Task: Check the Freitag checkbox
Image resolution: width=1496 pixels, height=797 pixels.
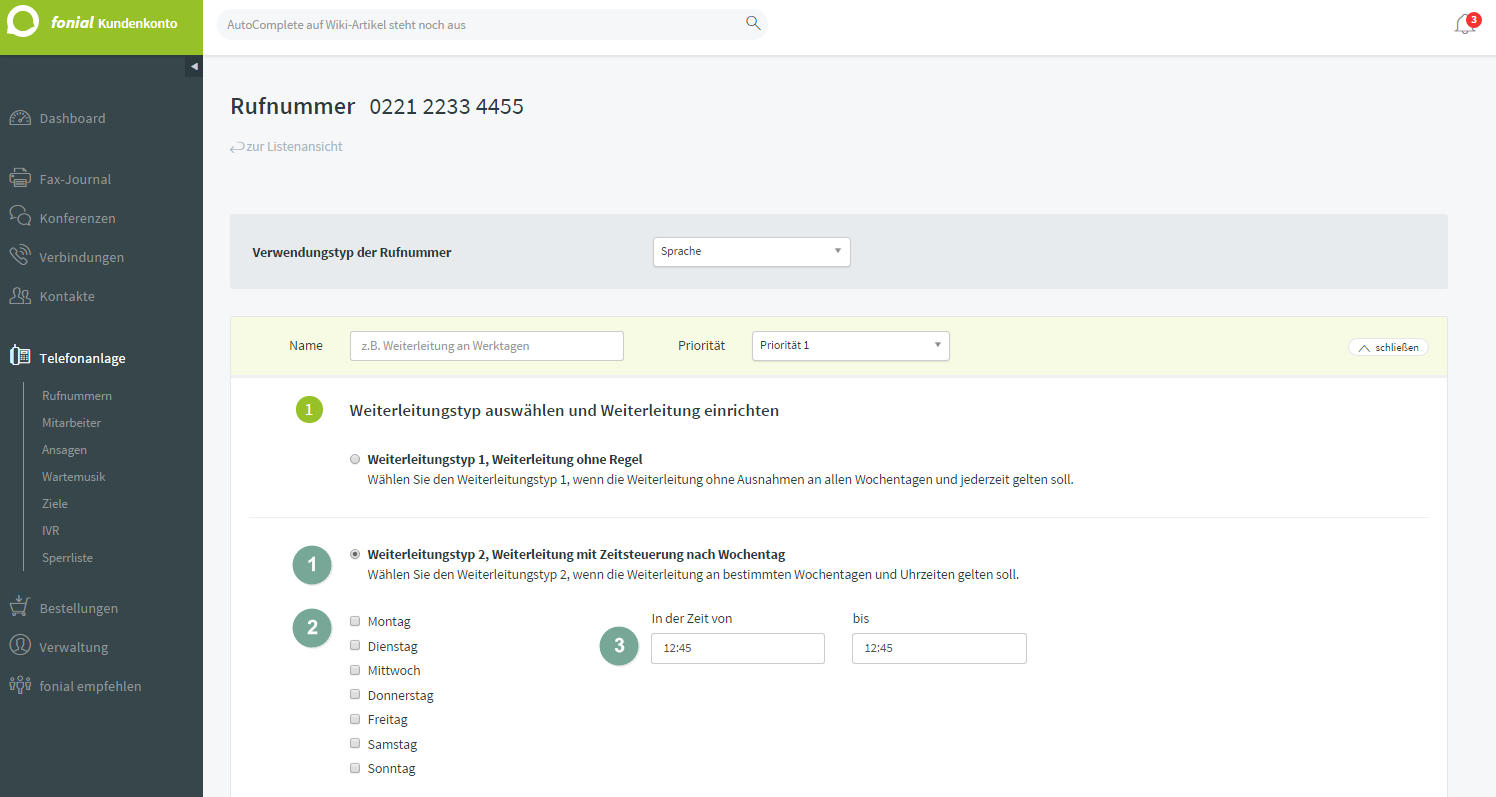Action: (x=355, y=719)
